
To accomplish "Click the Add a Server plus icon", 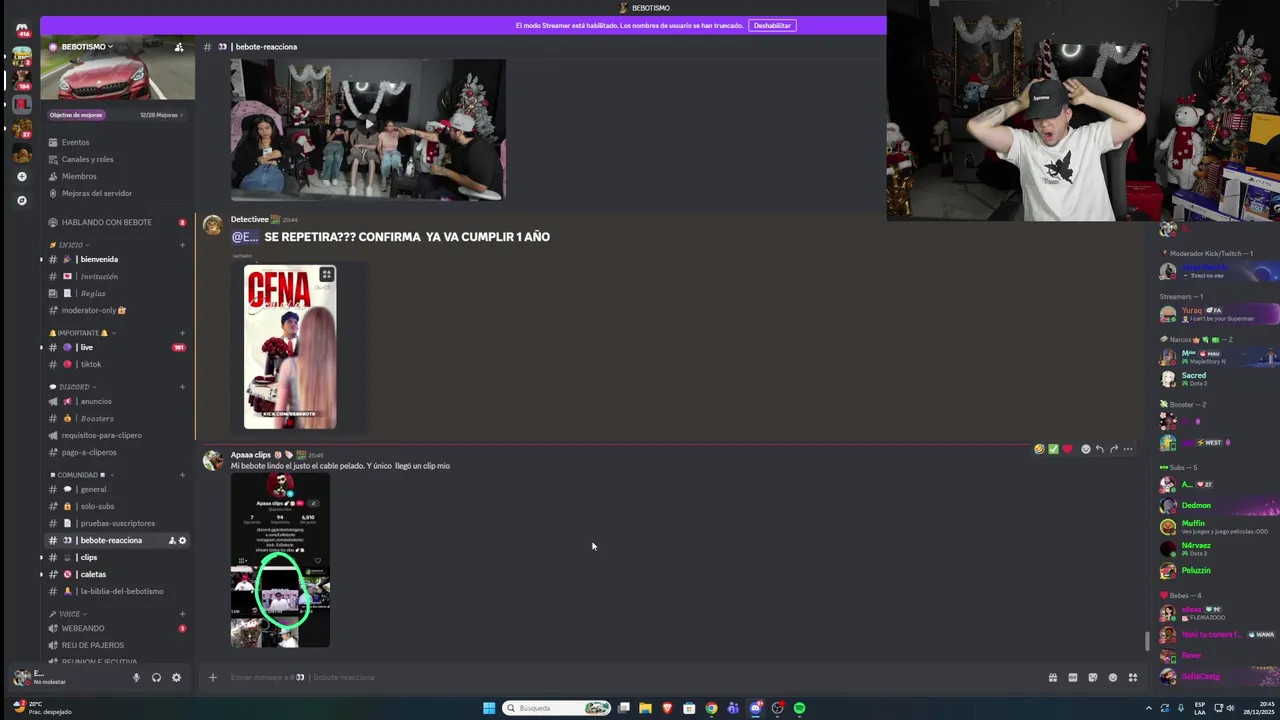I will click(22, 177).
